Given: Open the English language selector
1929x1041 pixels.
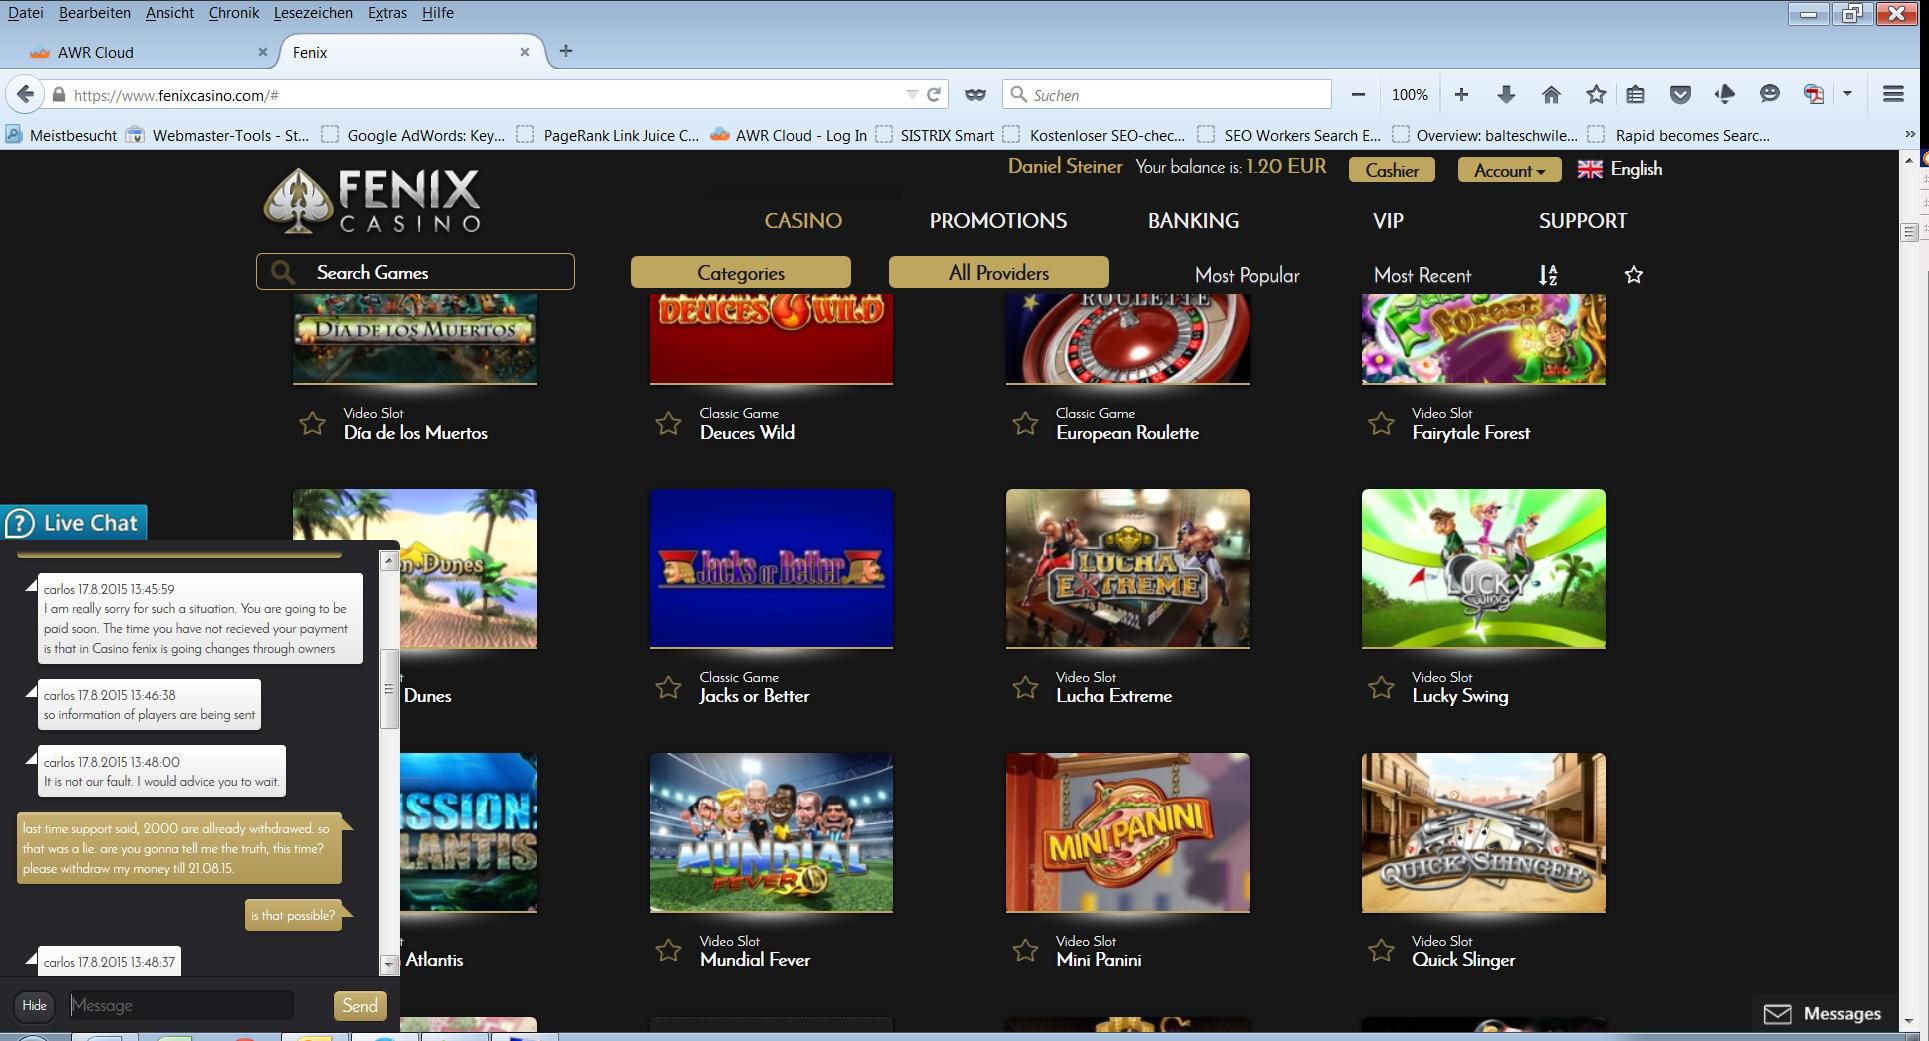Looking at the screenshot, I should (1620, 169).
